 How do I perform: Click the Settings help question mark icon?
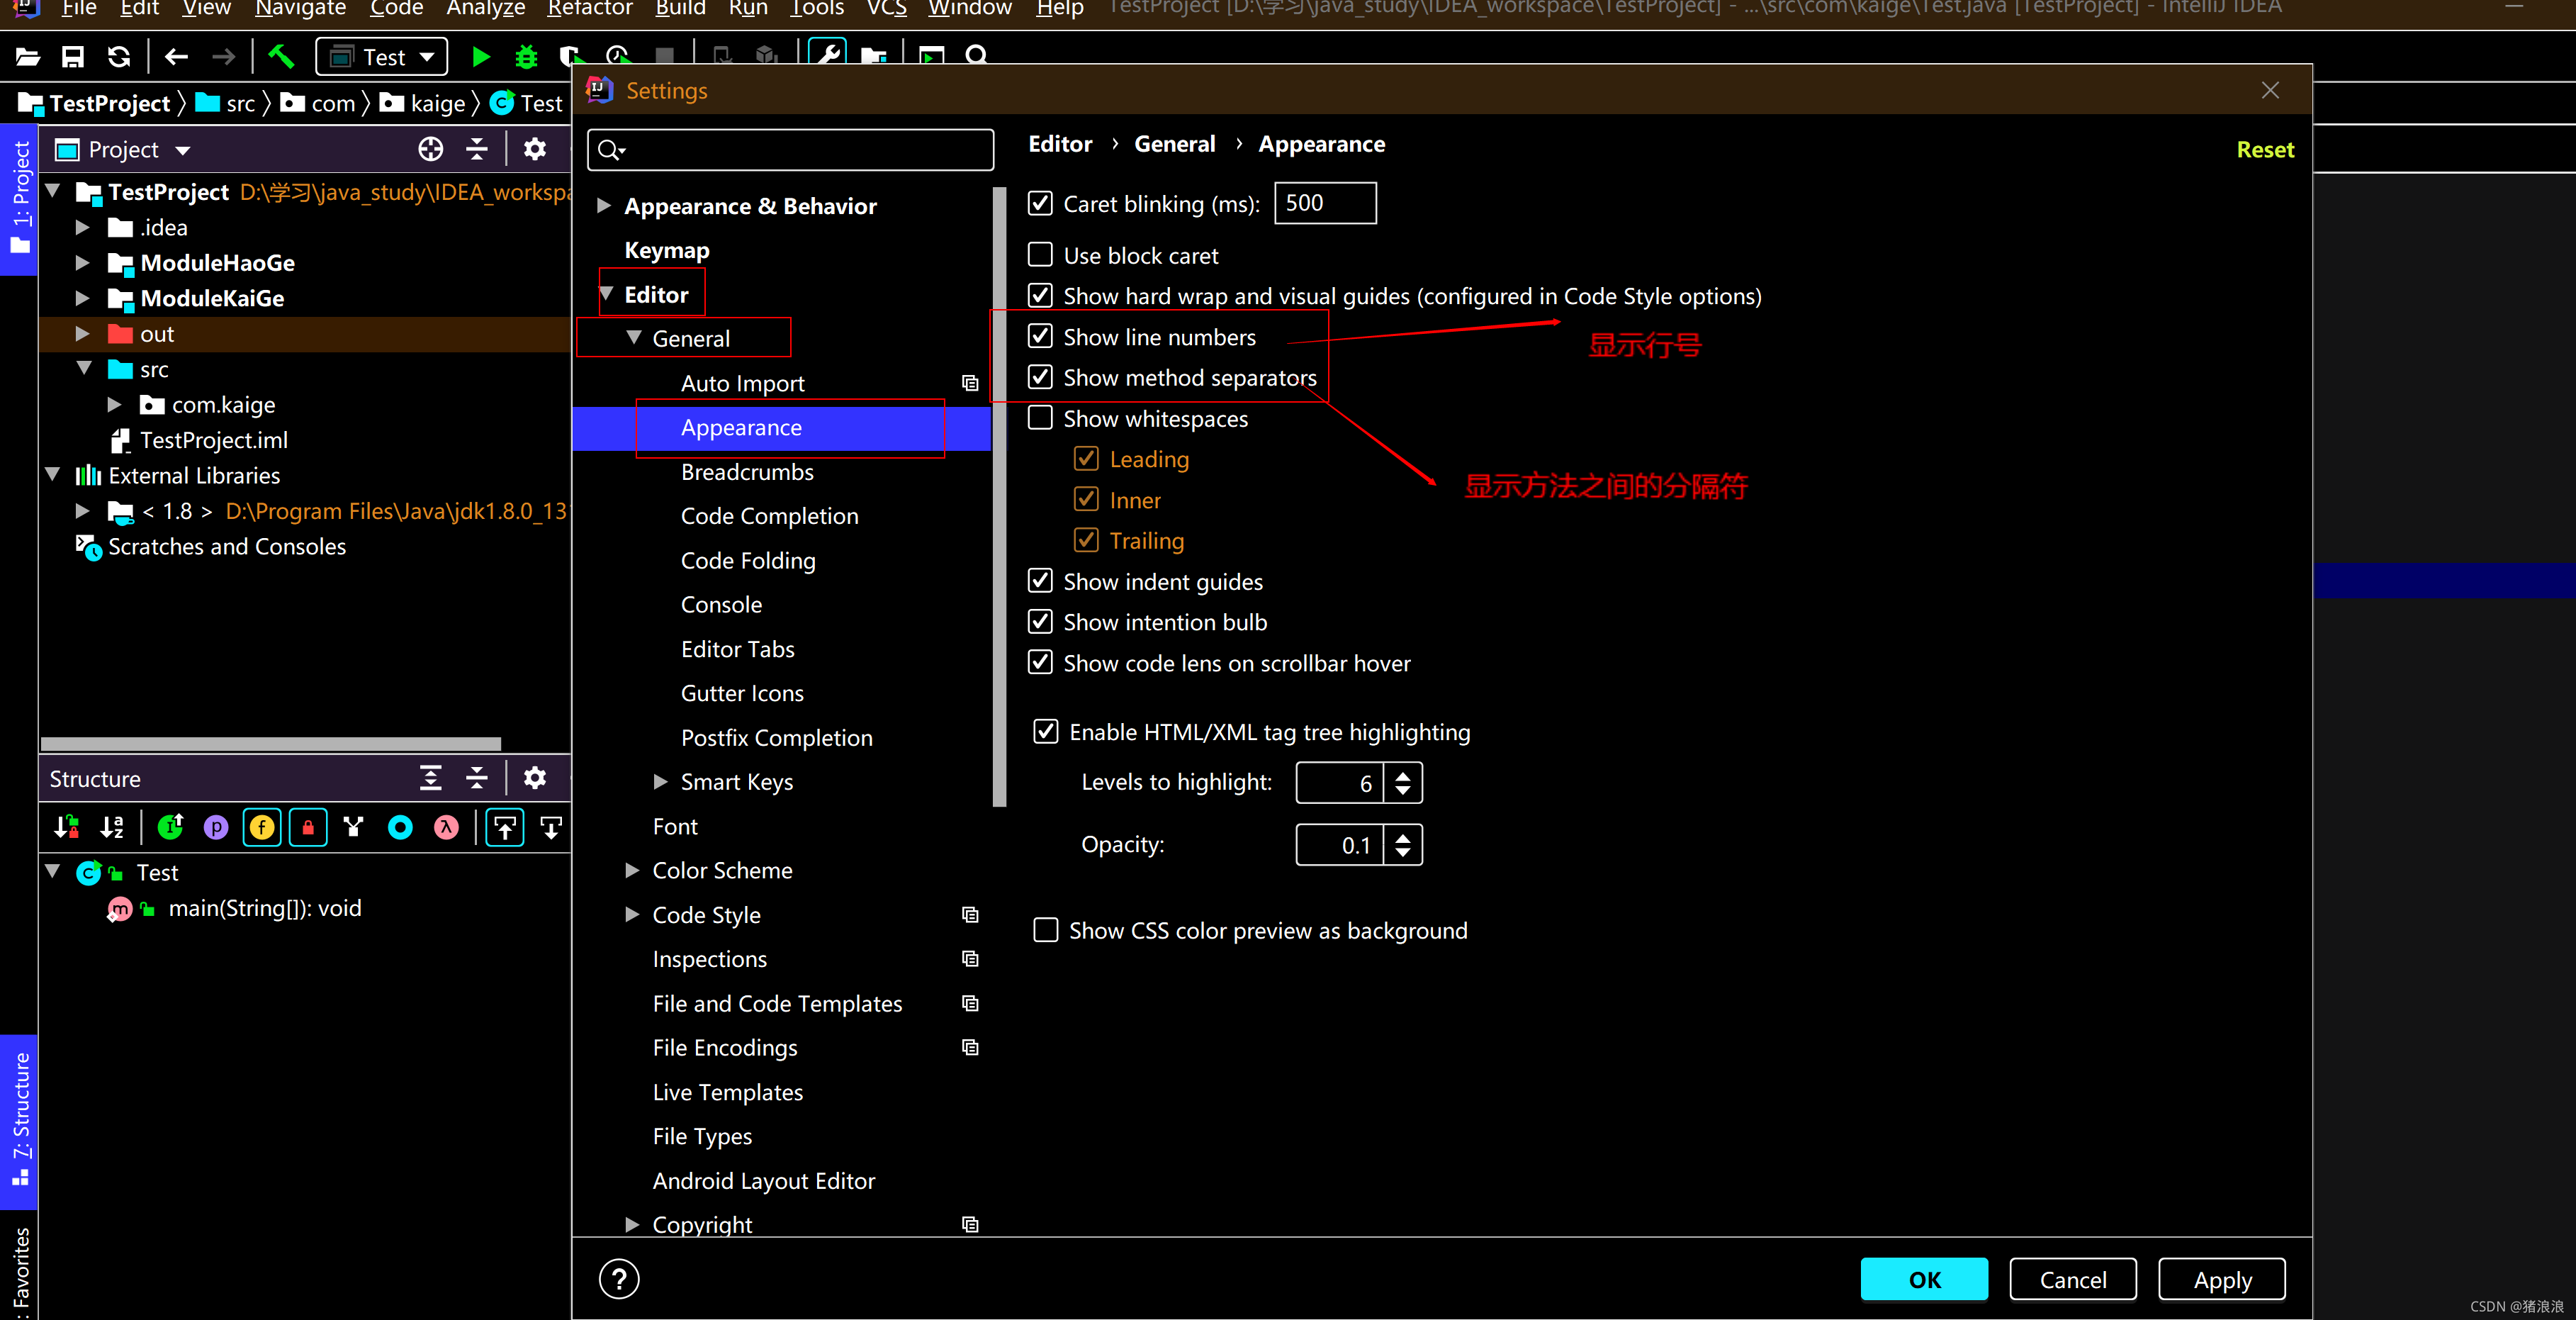coord(619,1279)
